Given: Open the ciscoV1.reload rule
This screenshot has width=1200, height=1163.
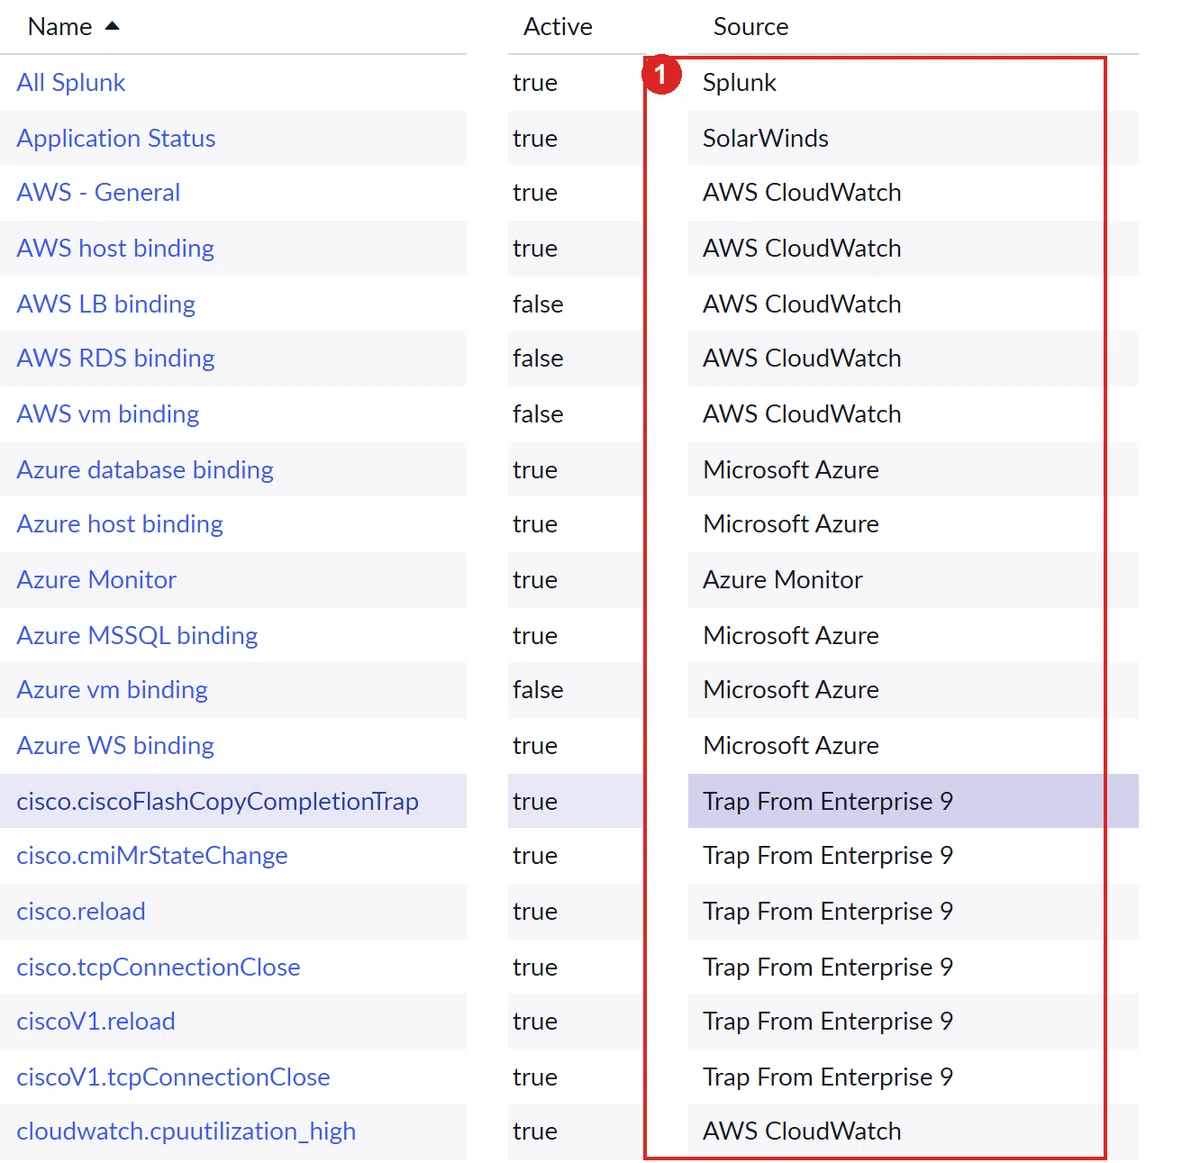Looking at the screenshot, I should point(96,1022).
